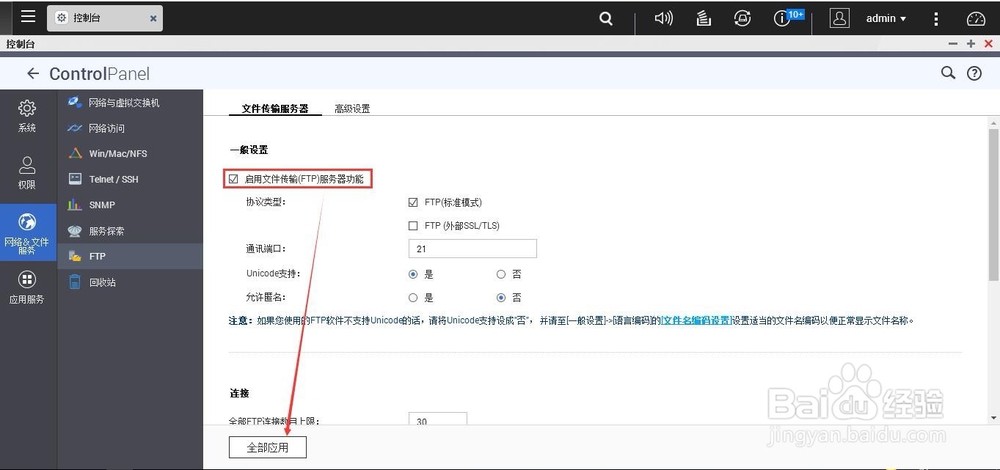Open 网络与虚拟交换机 settings
Screen dimensions: 1000x470
(x=130, y=103)
